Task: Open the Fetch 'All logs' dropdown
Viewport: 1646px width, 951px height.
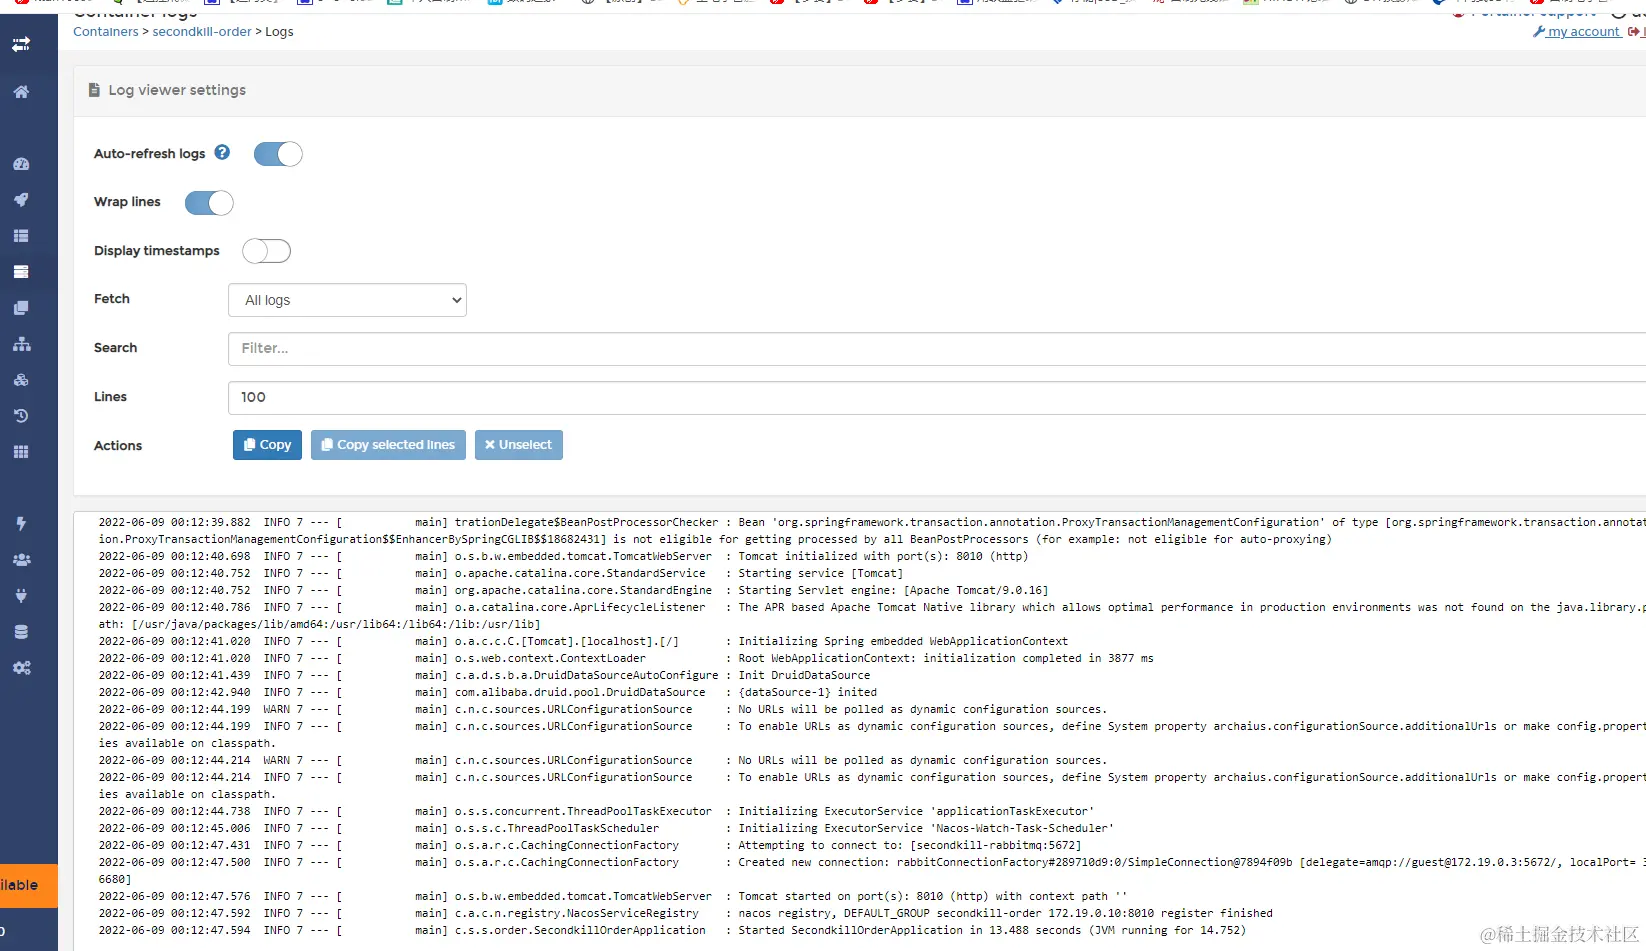Action: [x=348, y=300]
